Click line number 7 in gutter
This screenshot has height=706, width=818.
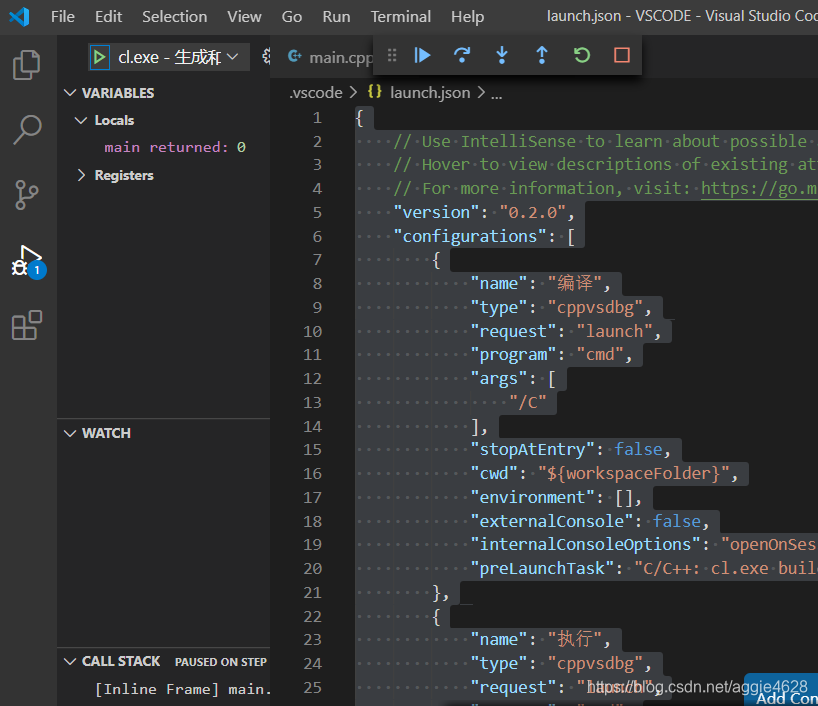tap(317, 260)
